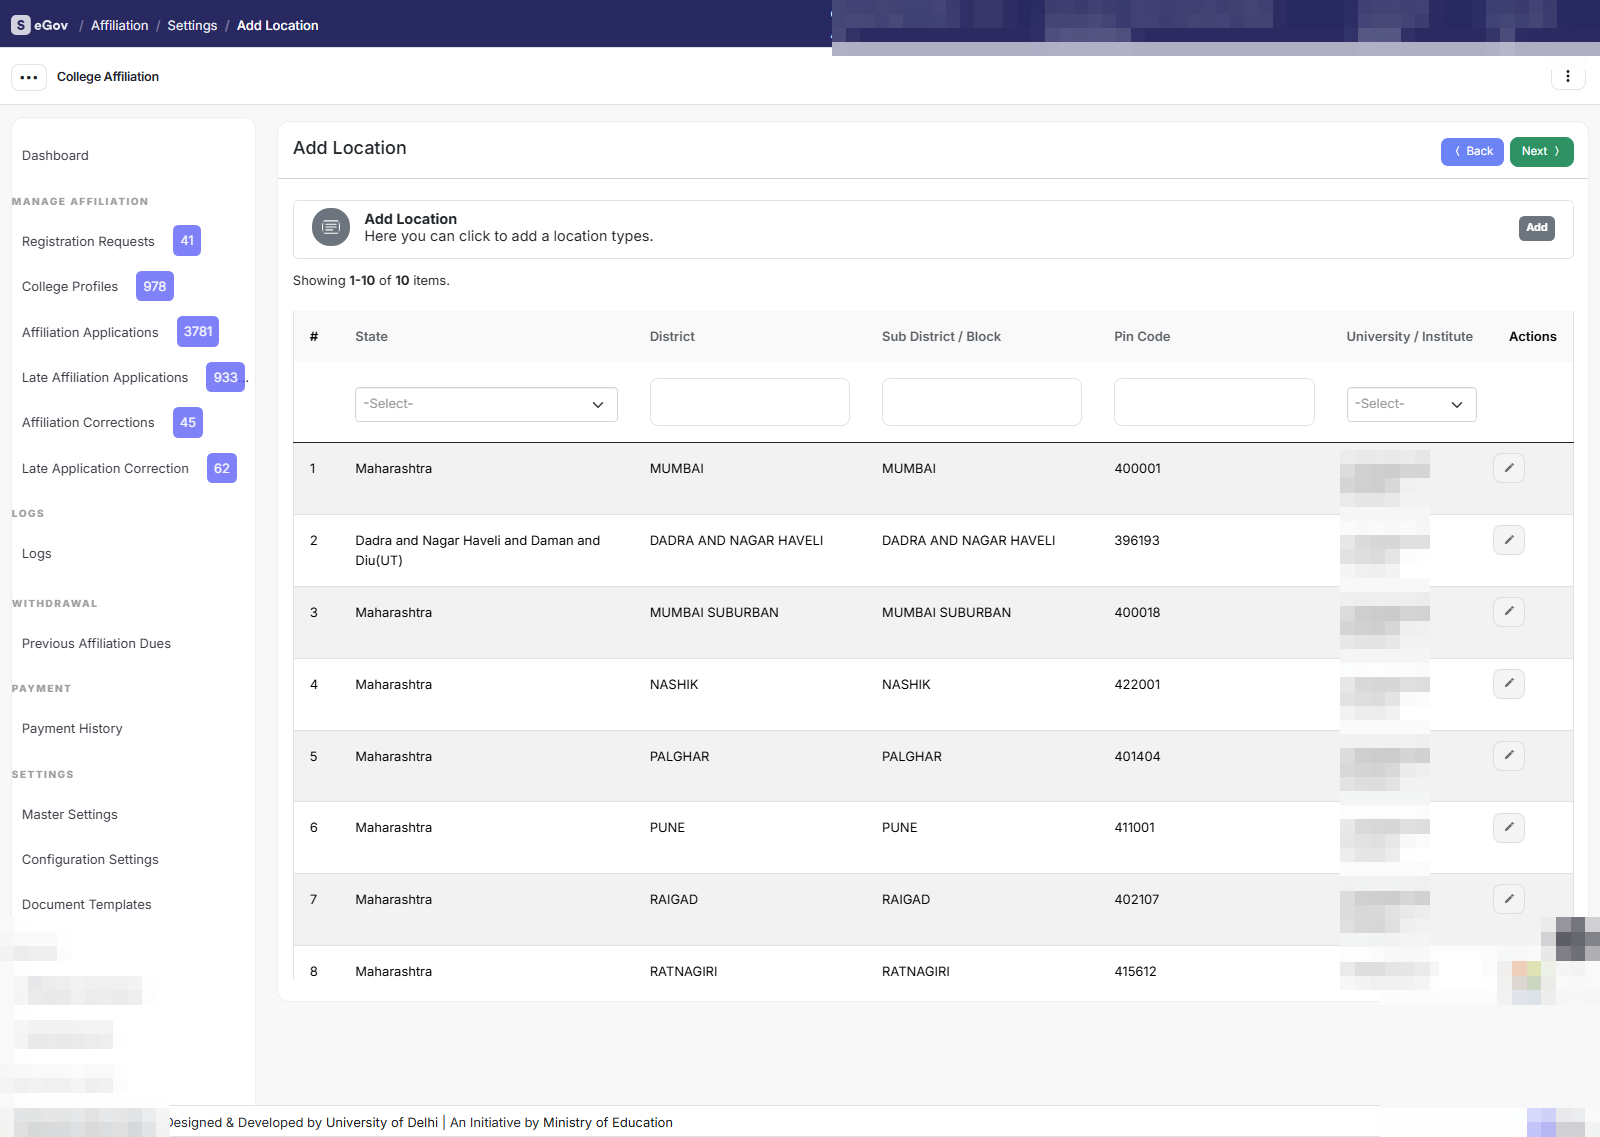The image size is (1600, 1137).
Task: Expand the State filter dropdown
Action: pos(486,404)
